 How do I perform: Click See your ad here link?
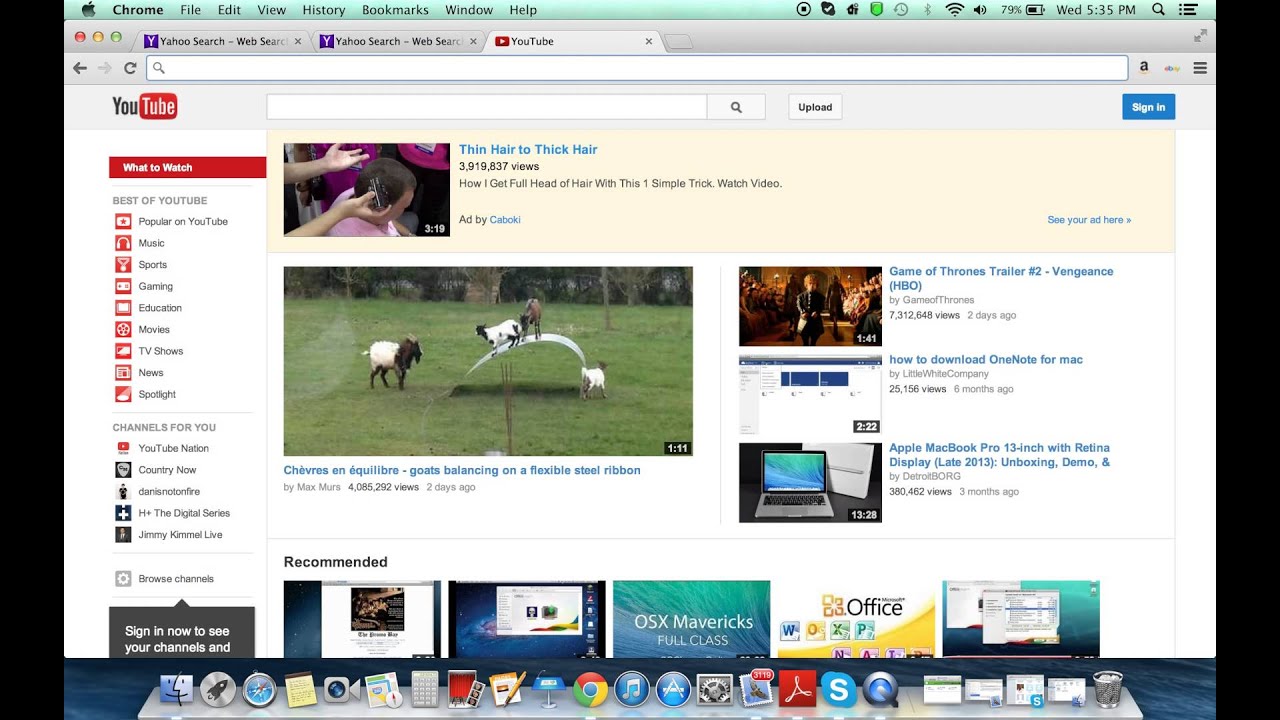(x=1089, y=220)
